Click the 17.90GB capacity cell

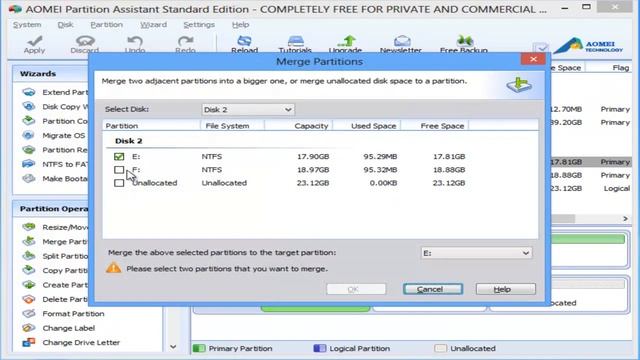(313, 156)
